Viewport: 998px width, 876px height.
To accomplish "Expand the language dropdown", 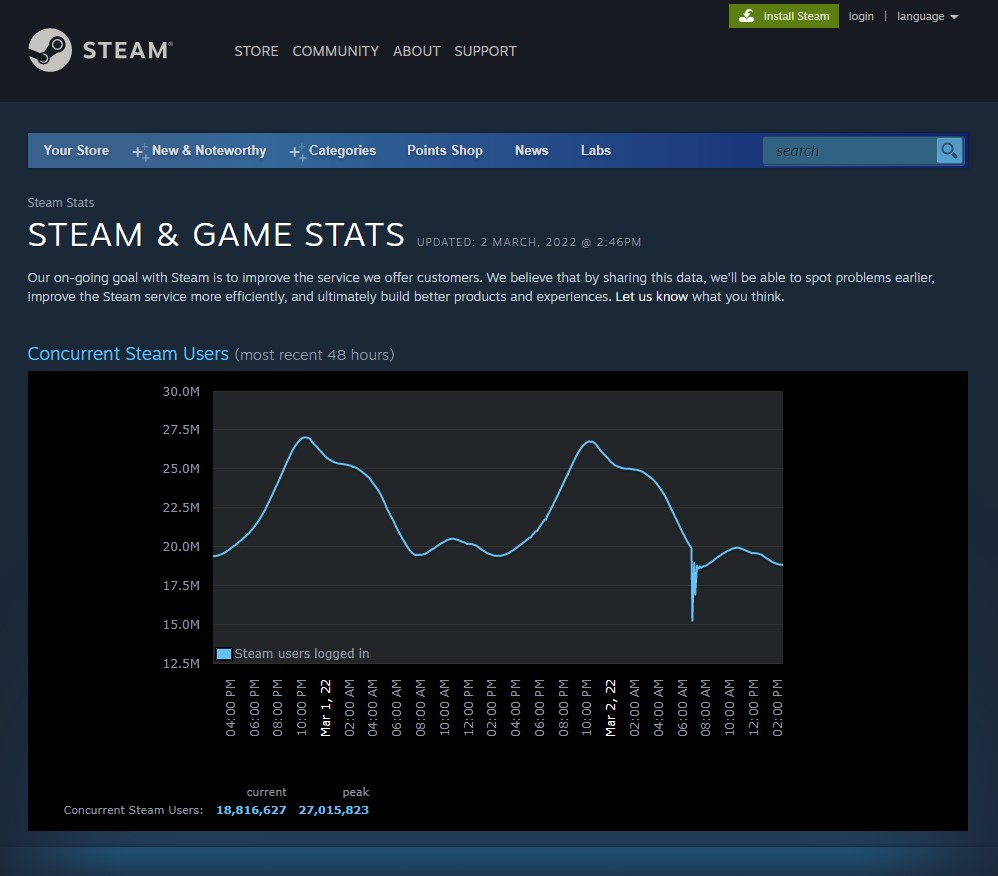I will click(927, 16).
